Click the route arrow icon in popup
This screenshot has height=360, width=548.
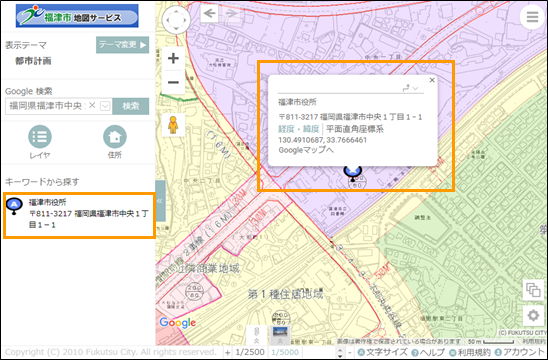pos(406,88)
